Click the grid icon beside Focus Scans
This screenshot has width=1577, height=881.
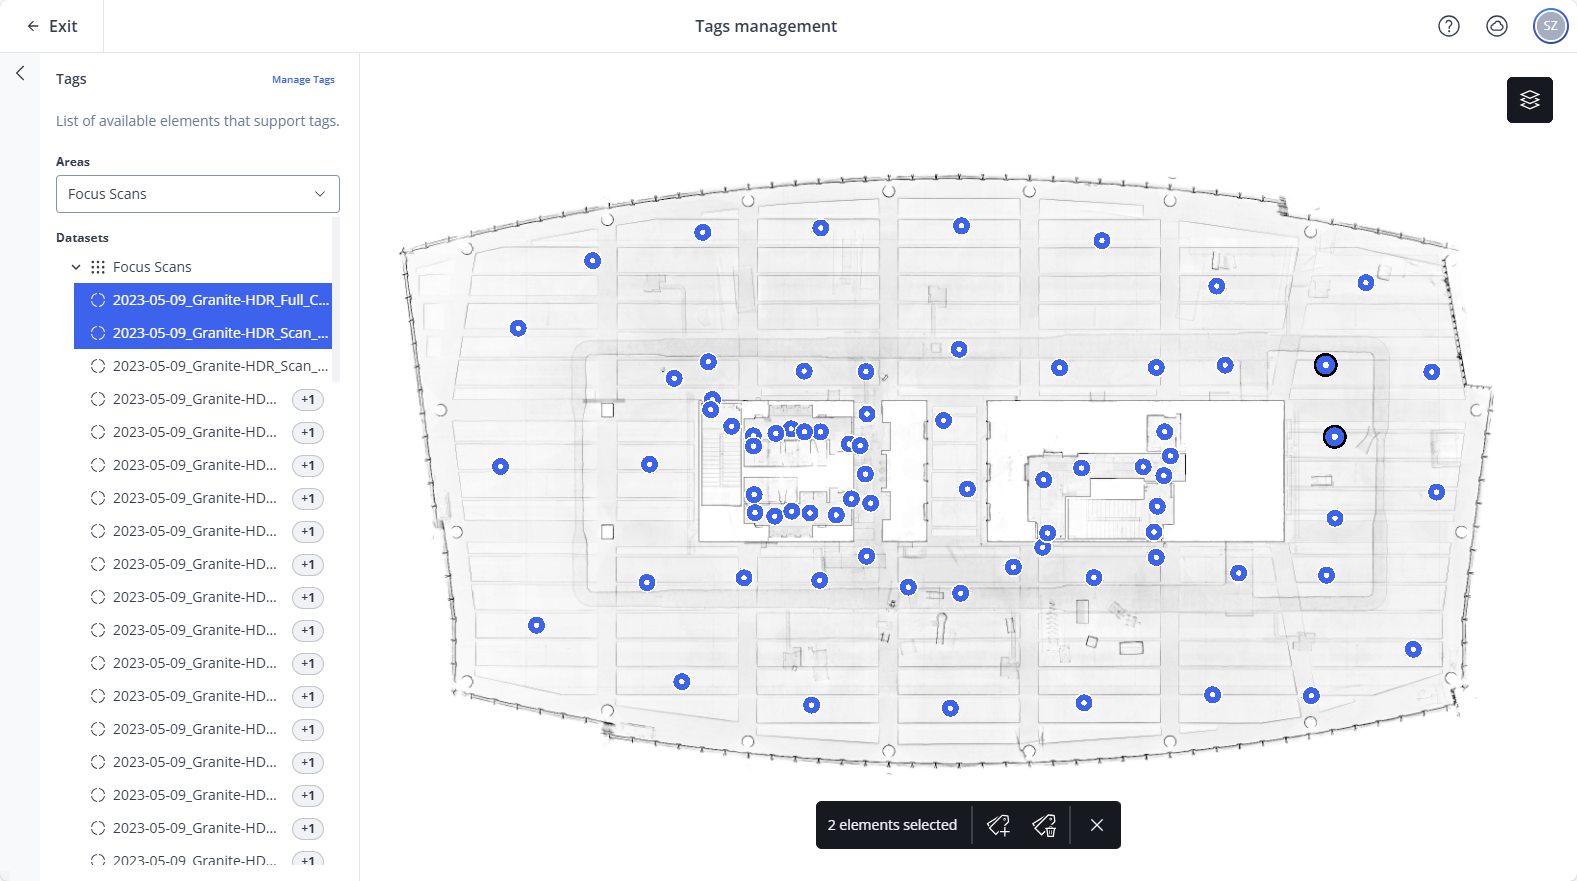[x=98, y=267]
